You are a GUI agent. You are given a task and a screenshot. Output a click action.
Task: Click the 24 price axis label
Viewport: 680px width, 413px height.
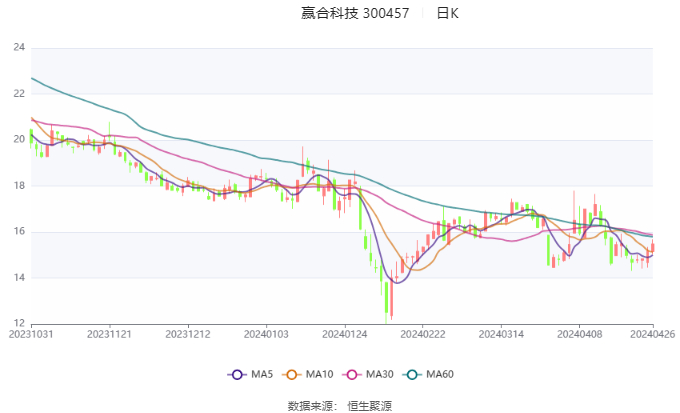pyautogui.click(x=19, y=48)
